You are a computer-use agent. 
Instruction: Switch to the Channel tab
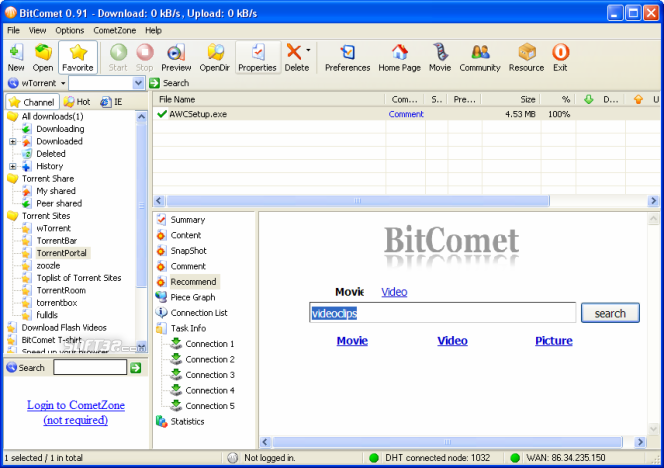(x=32, y=102)
